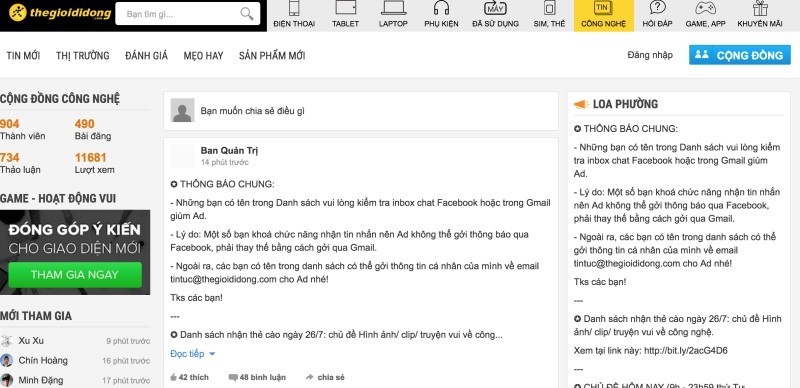Open the Phụ kiện headphones icon
The height and width of the screenshot is (388, 800).
[441, 8]
